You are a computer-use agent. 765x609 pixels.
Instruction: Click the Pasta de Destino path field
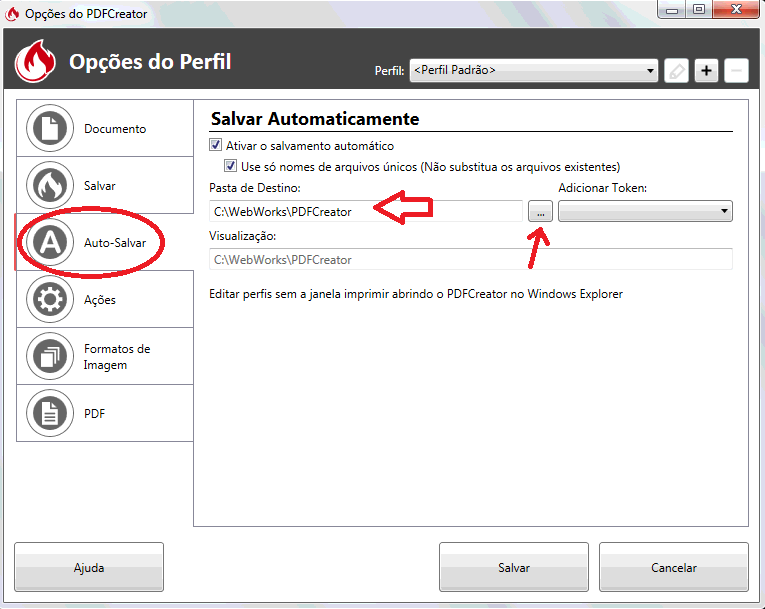(366, 211)
